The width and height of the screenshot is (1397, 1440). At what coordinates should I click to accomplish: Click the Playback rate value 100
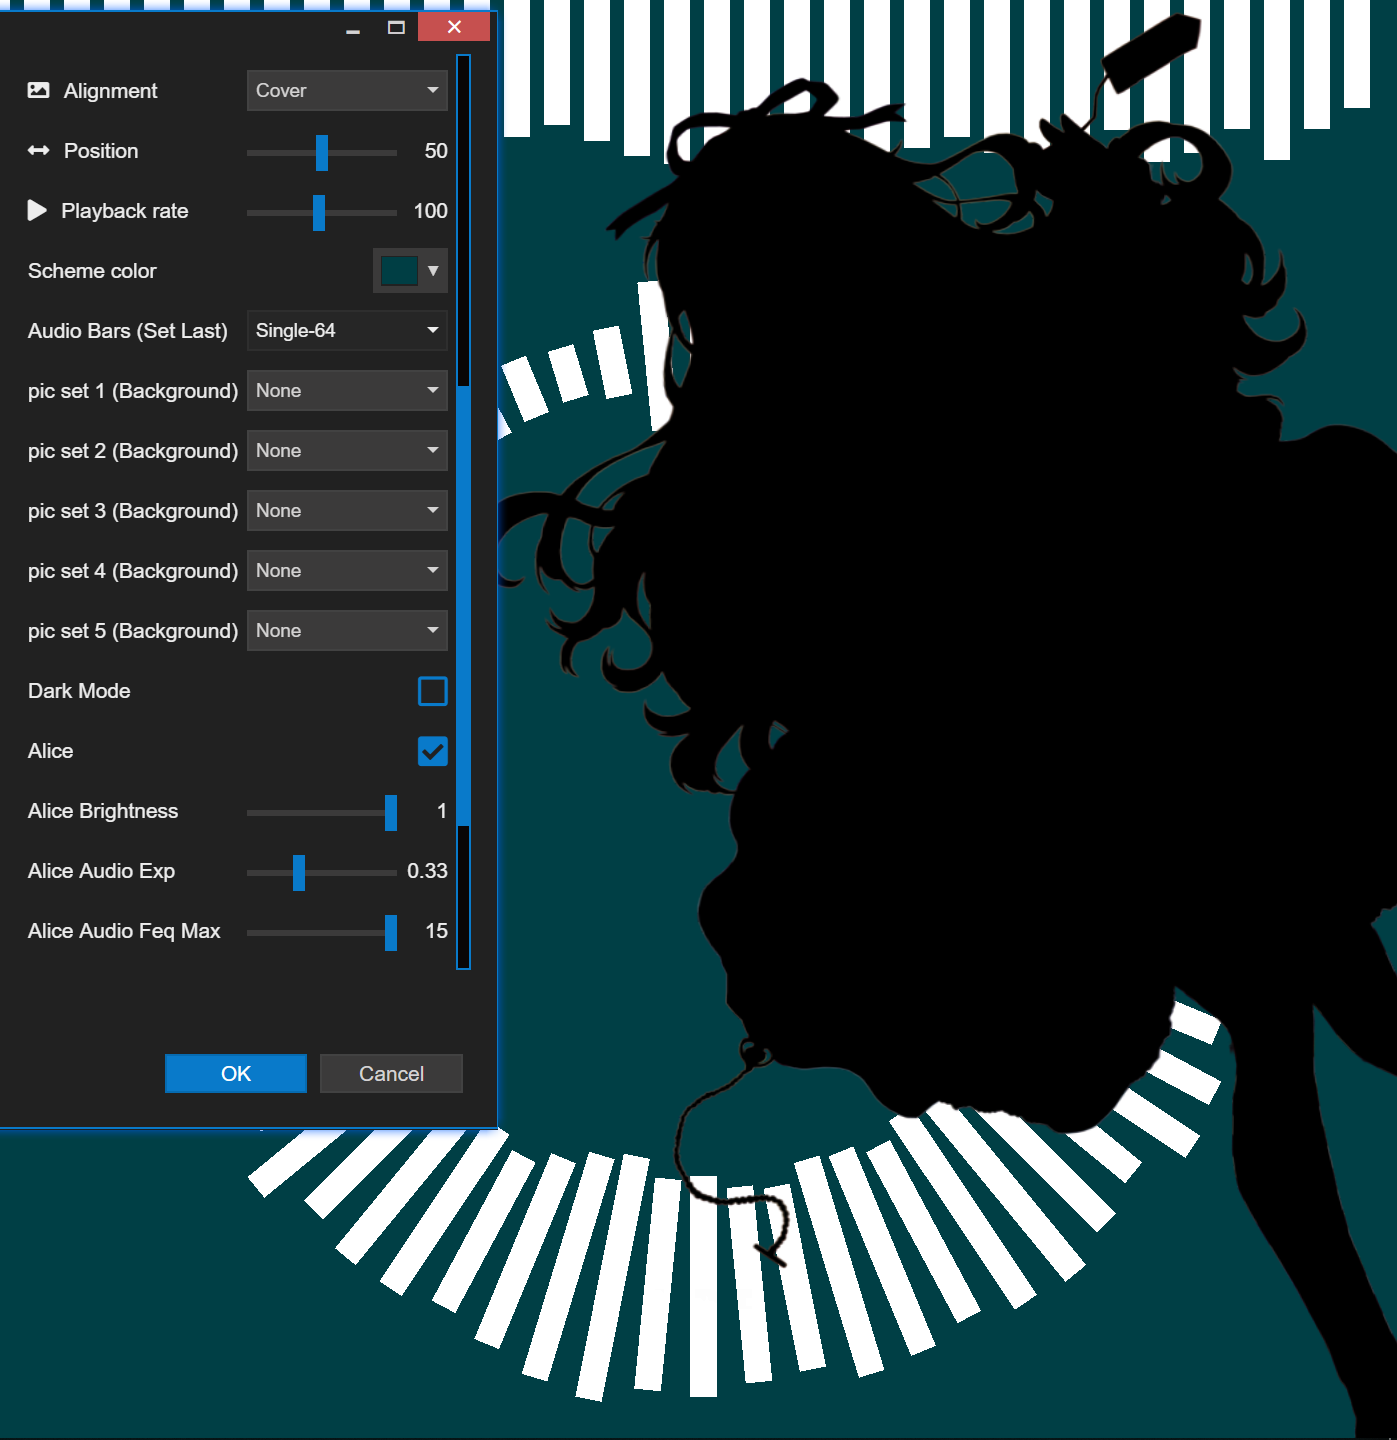[x=431, y=211]
